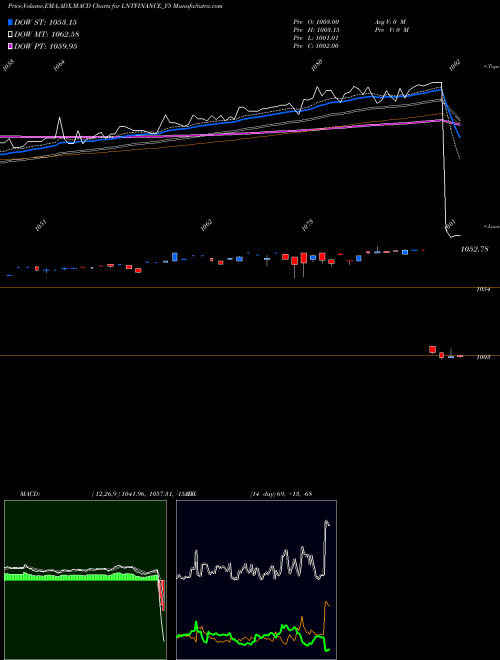Select the 'DOW MT: 1062.58' legend text
Viewport: 500px width, 660px height.
pos(47,34)
